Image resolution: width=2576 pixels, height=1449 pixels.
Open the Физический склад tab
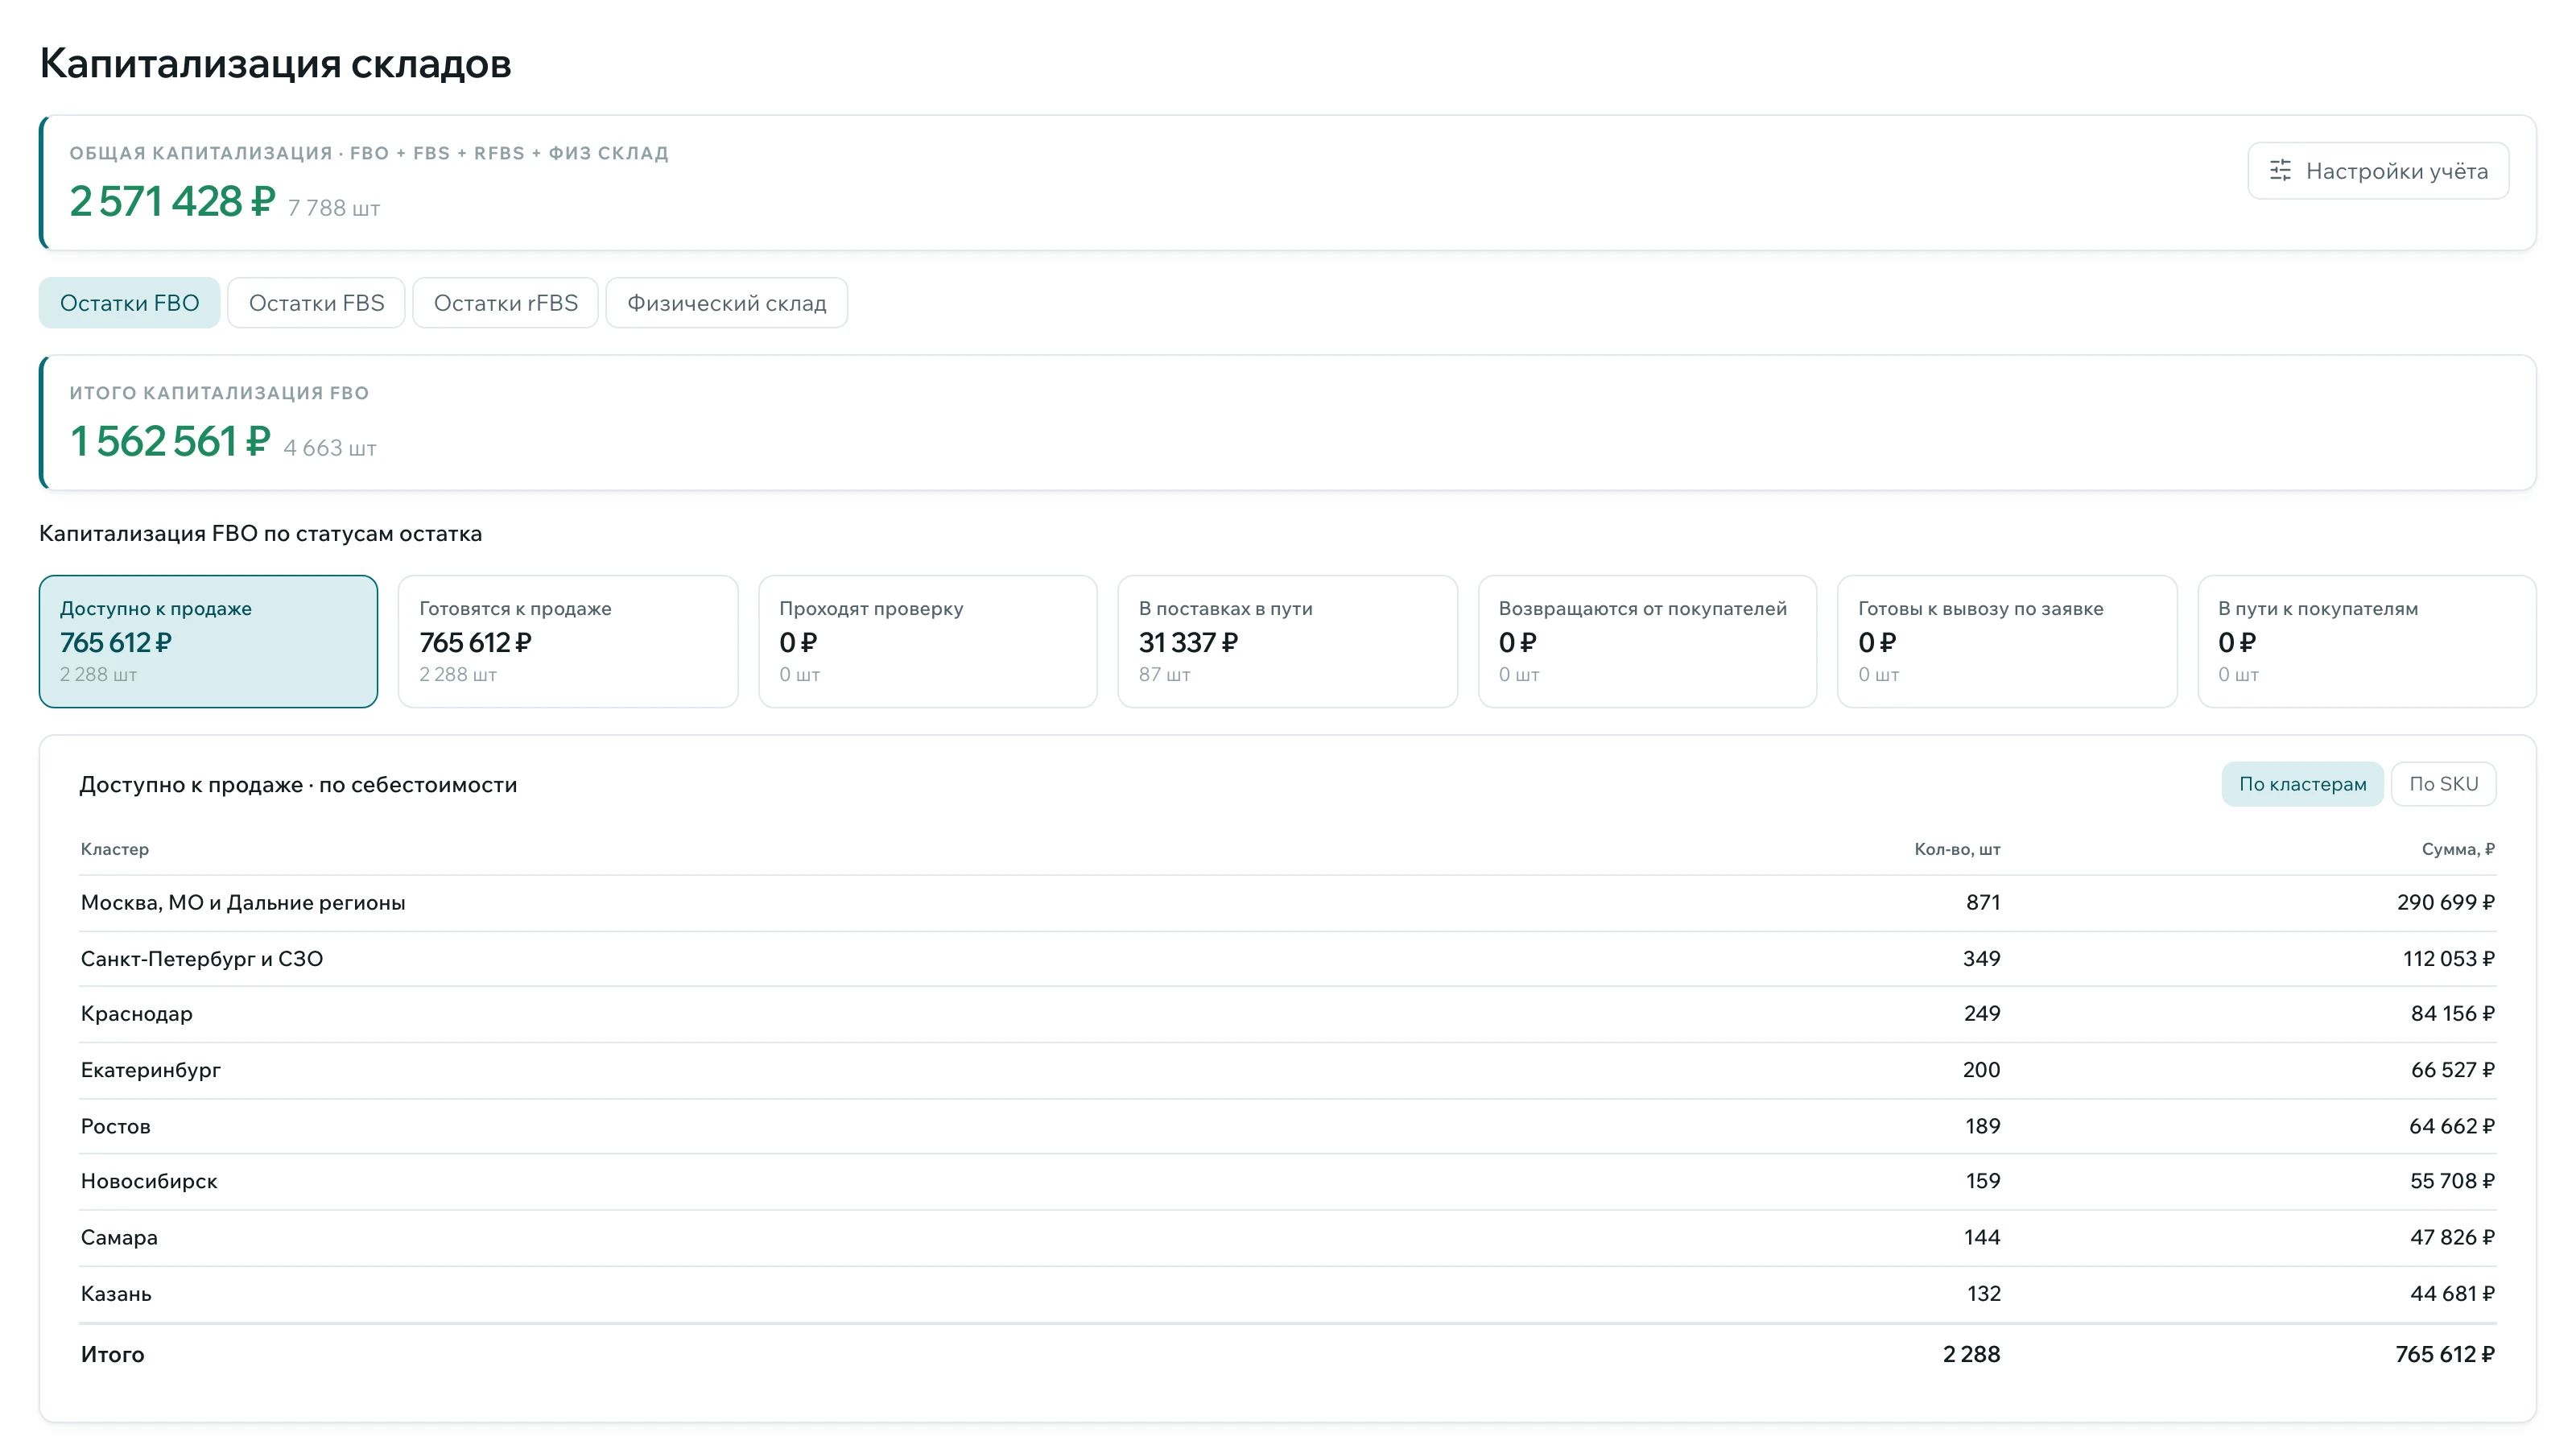[x=727, y=303]
